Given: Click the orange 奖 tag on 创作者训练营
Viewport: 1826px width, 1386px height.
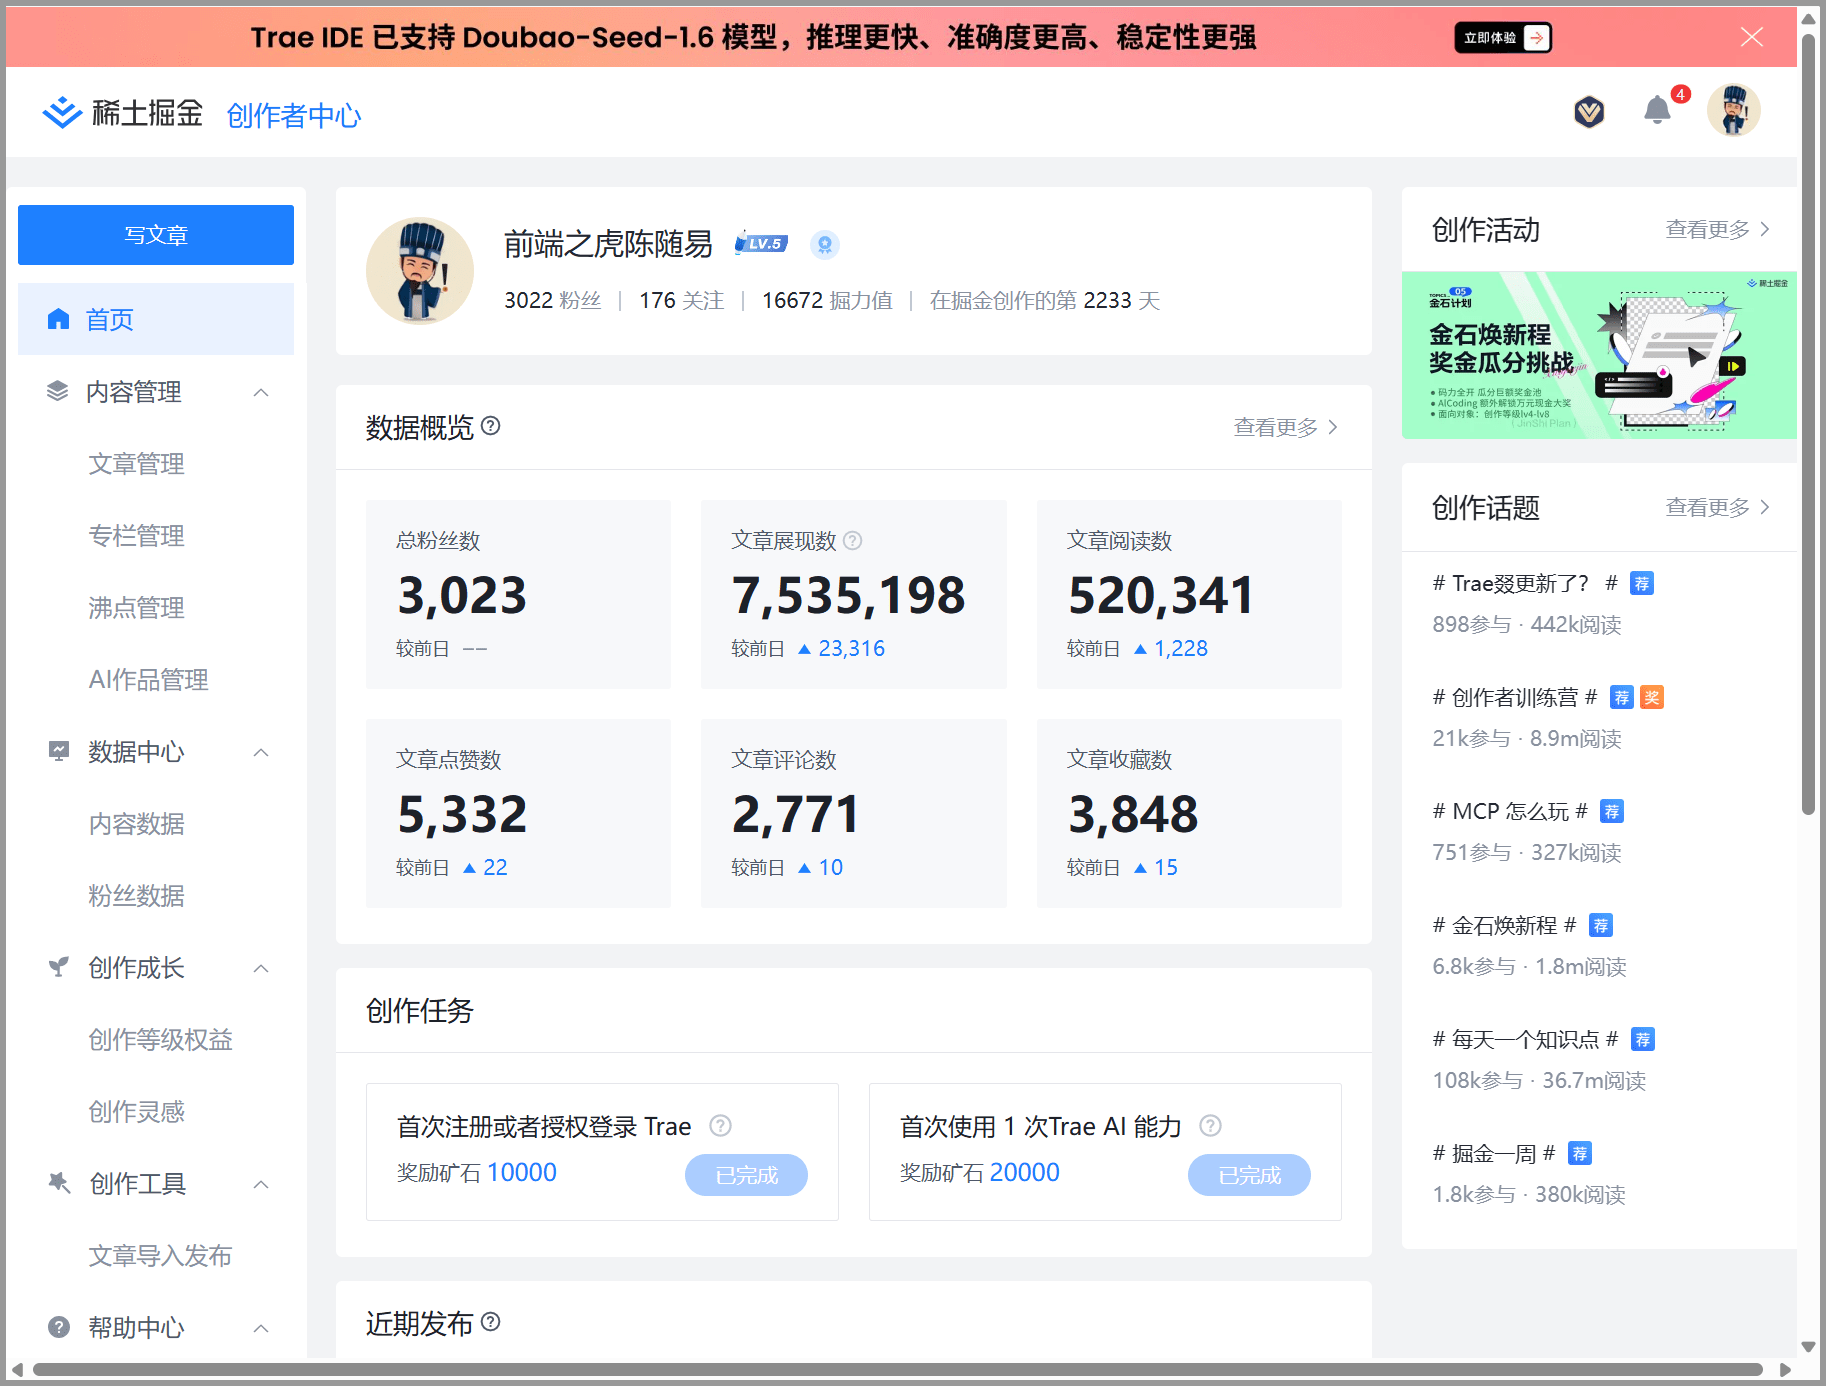Looking at the screenshot, I should pos(1652,697).
